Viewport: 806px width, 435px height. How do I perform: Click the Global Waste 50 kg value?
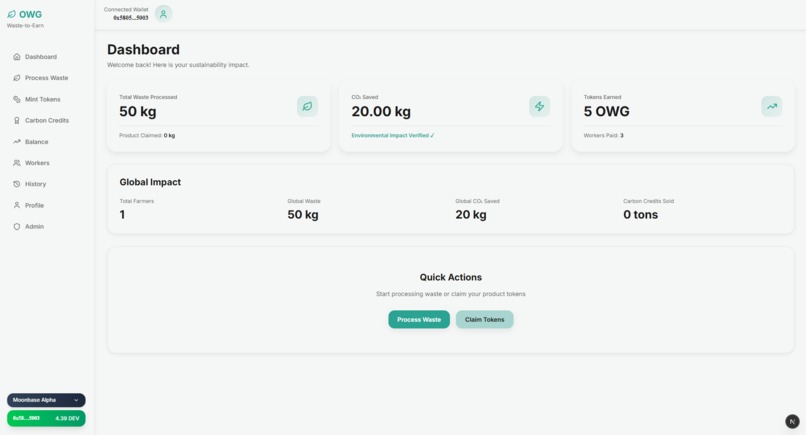tap(303, 215)
